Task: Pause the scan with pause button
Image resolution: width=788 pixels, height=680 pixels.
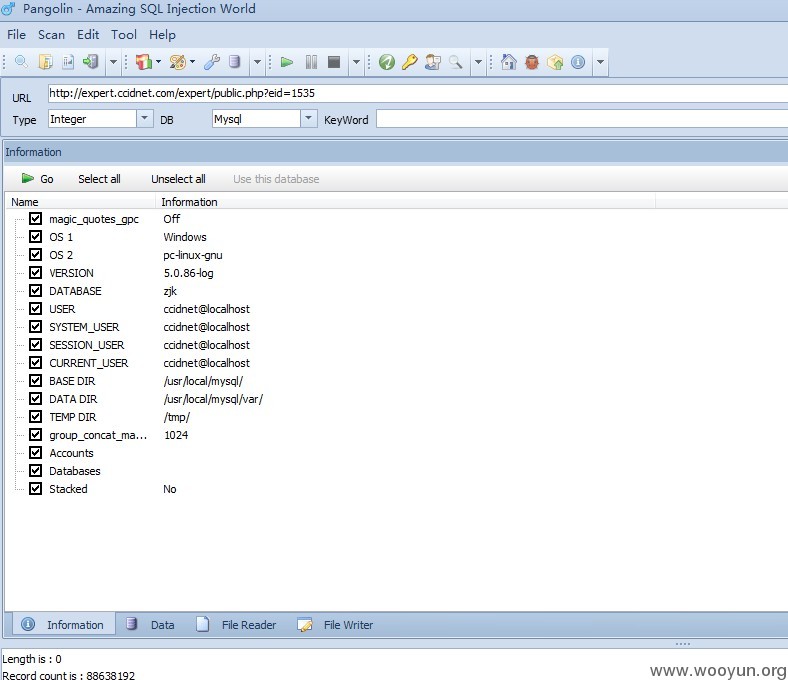Action: (311, 62)
